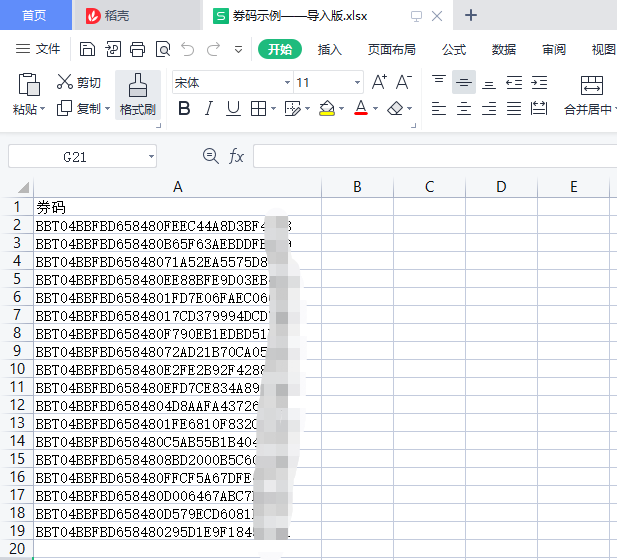Click the insert function fx icon

click(x=236, y=156)
